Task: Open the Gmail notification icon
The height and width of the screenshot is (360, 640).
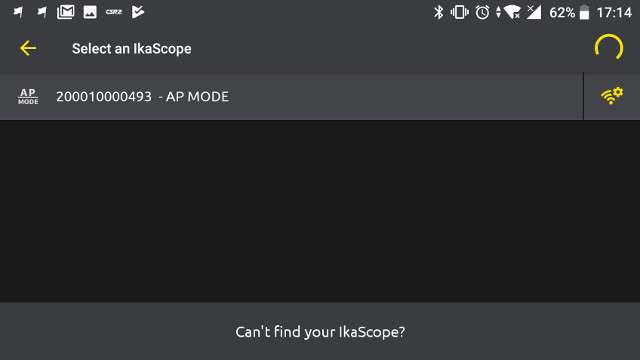Action: (x=66, y=12)
